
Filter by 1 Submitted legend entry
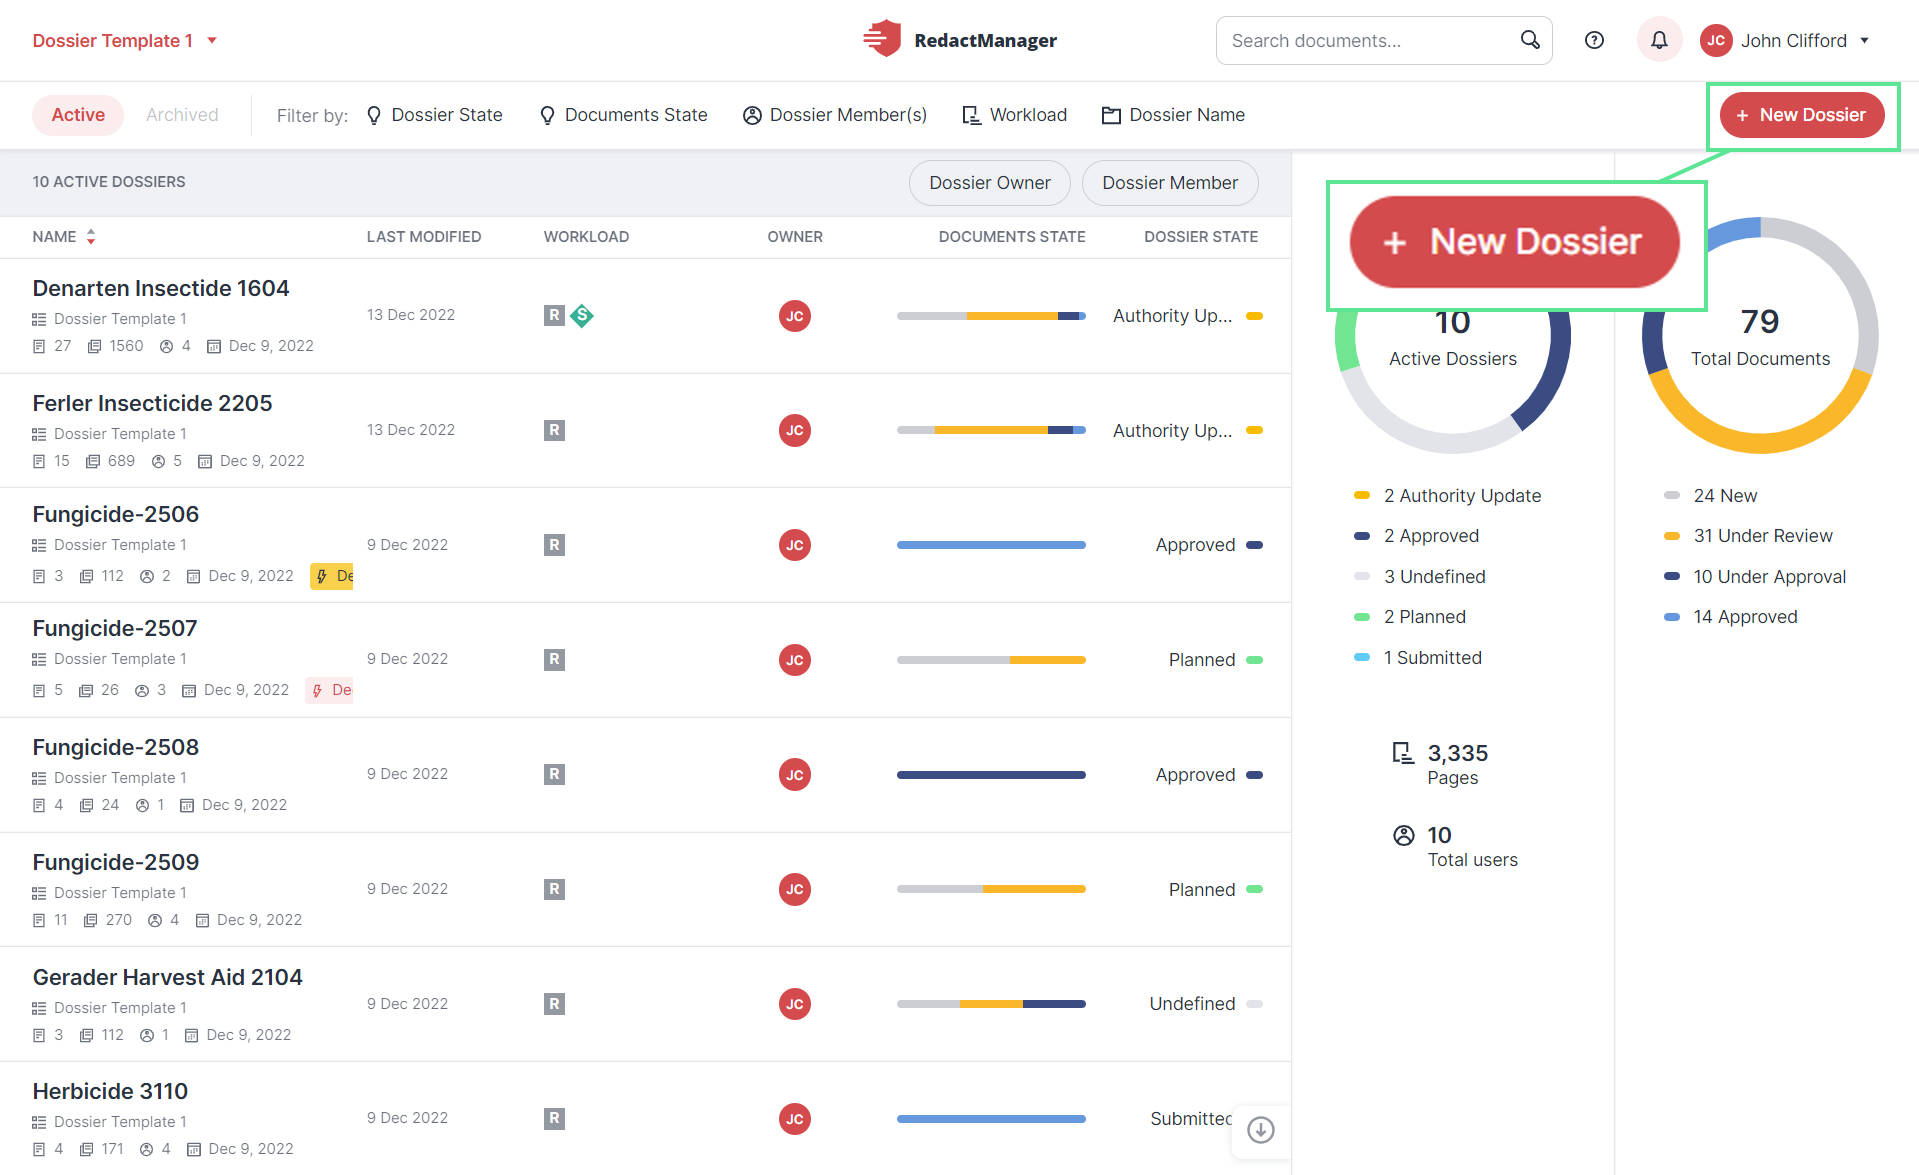(x=1418, y=658)
